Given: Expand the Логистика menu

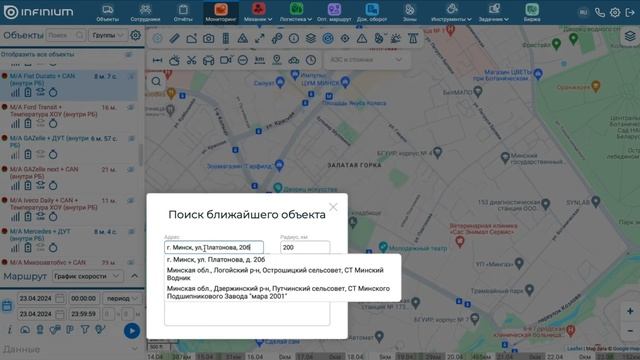Looking at the screenshot, I should point(296,12).
